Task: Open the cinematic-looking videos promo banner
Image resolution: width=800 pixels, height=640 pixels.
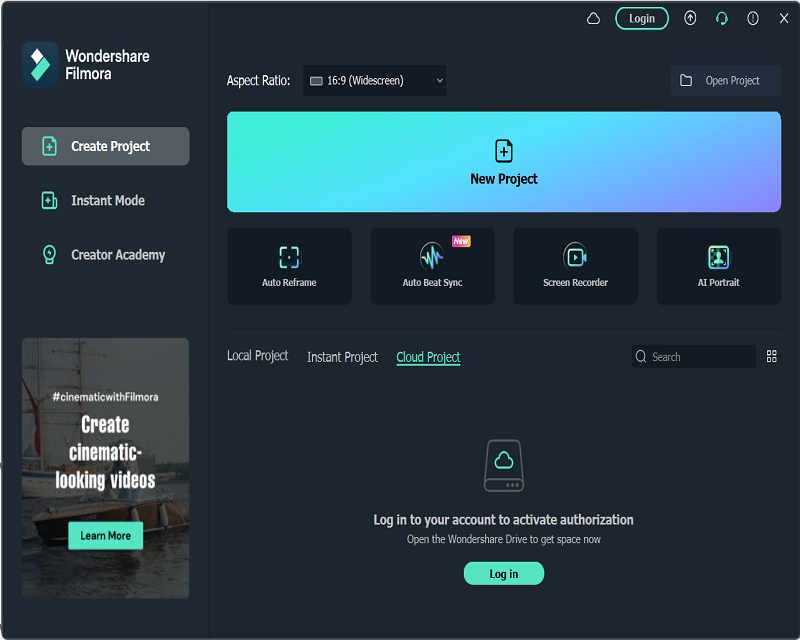Action: click(106, 468)
